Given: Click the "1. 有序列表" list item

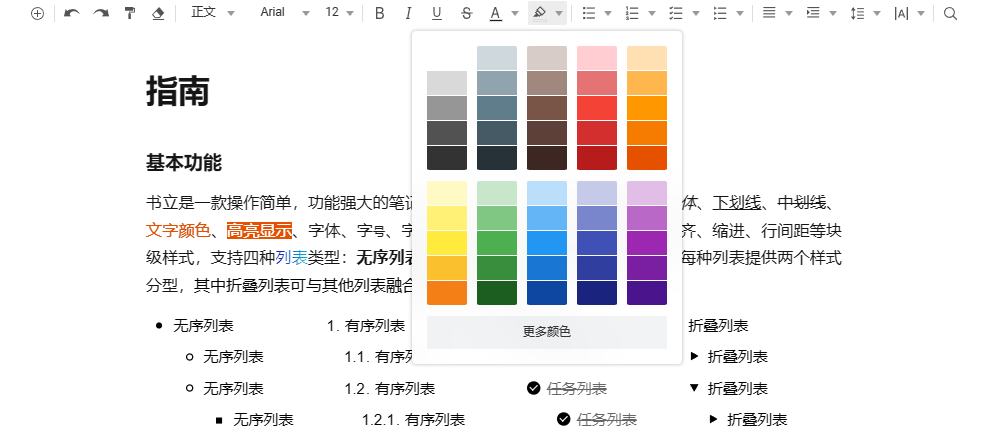Looking at the screenshot, I should (x=366, y=326).
